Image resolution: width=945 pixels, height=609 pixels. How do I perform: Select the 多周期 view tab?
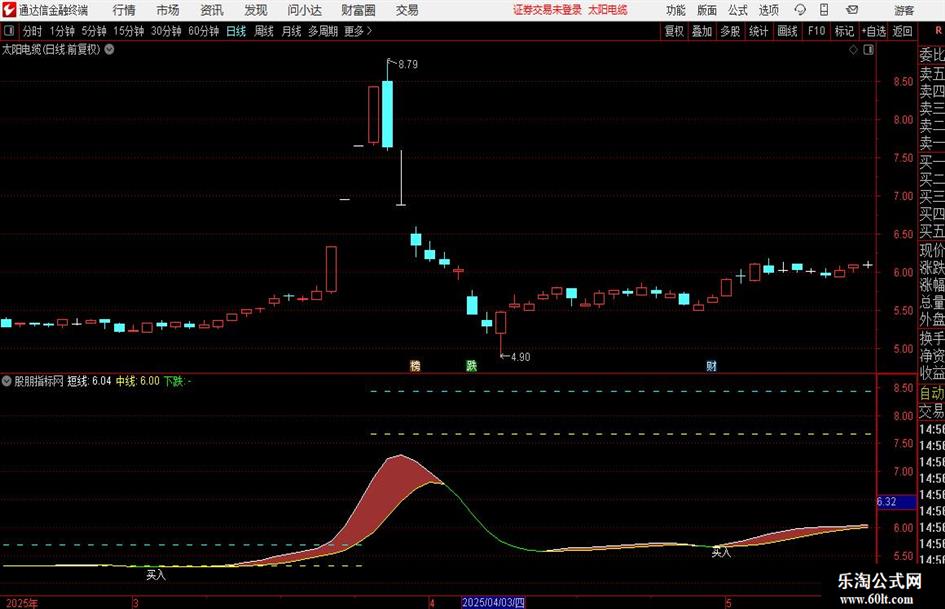323,31
